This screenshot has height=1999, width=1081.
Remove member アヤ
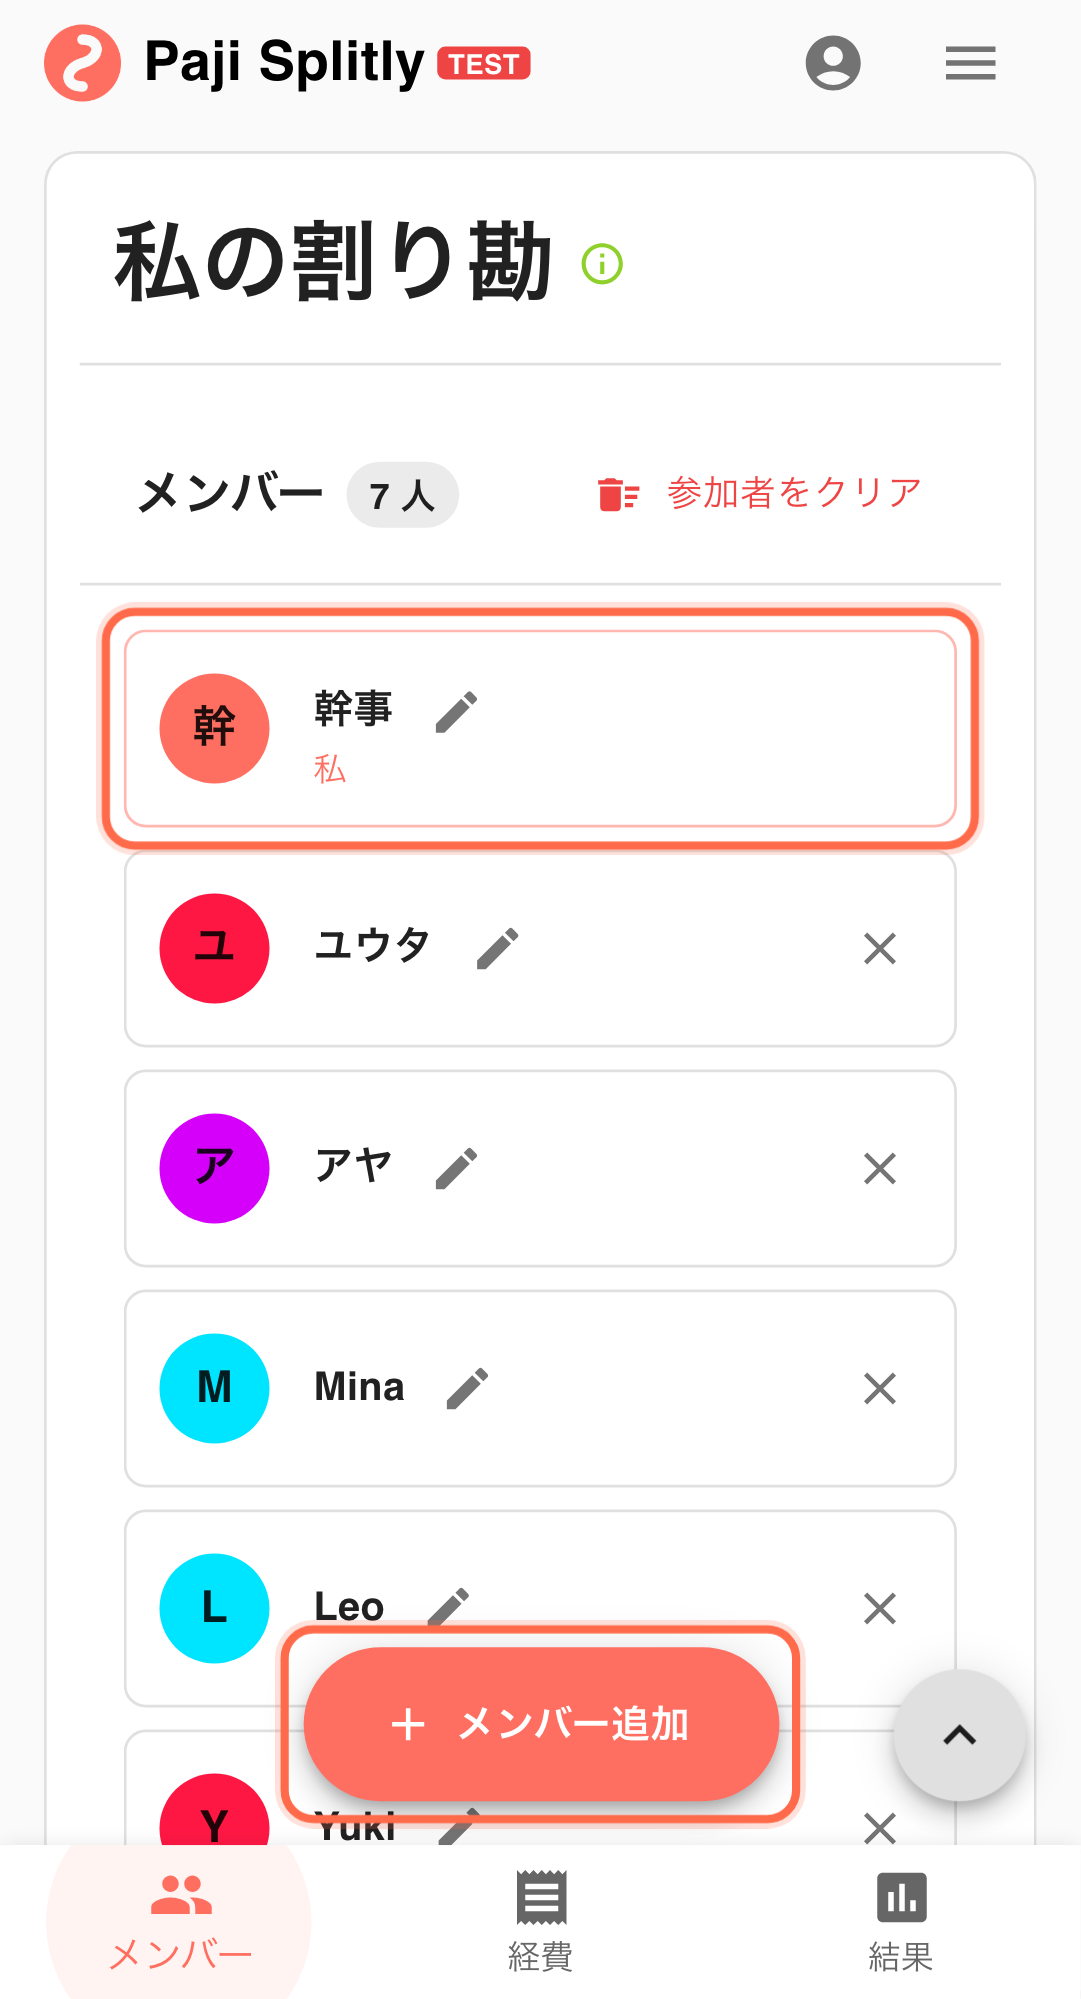879,1168
